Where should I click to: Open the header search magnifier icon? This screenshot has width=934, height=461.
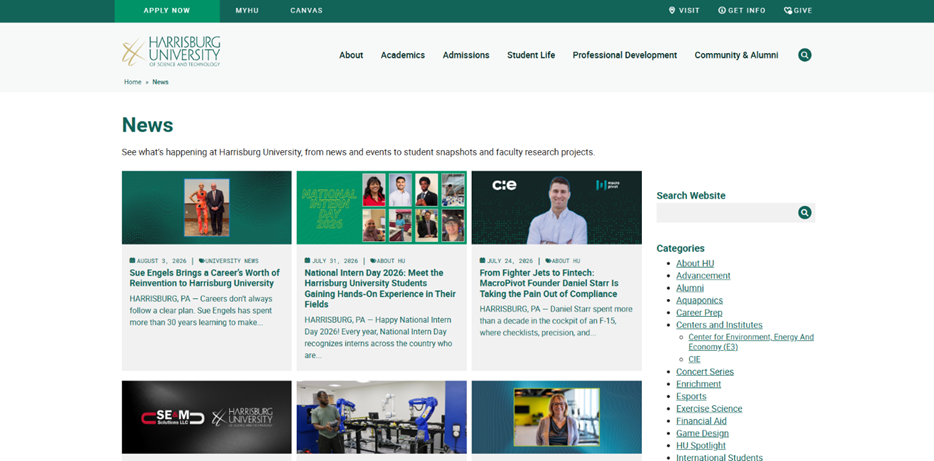click(805, 55)
